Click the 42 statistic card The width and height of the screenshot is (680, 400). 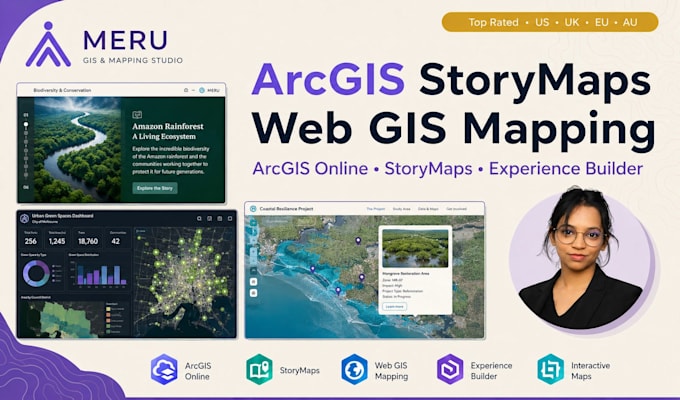(x=116, y=238)
